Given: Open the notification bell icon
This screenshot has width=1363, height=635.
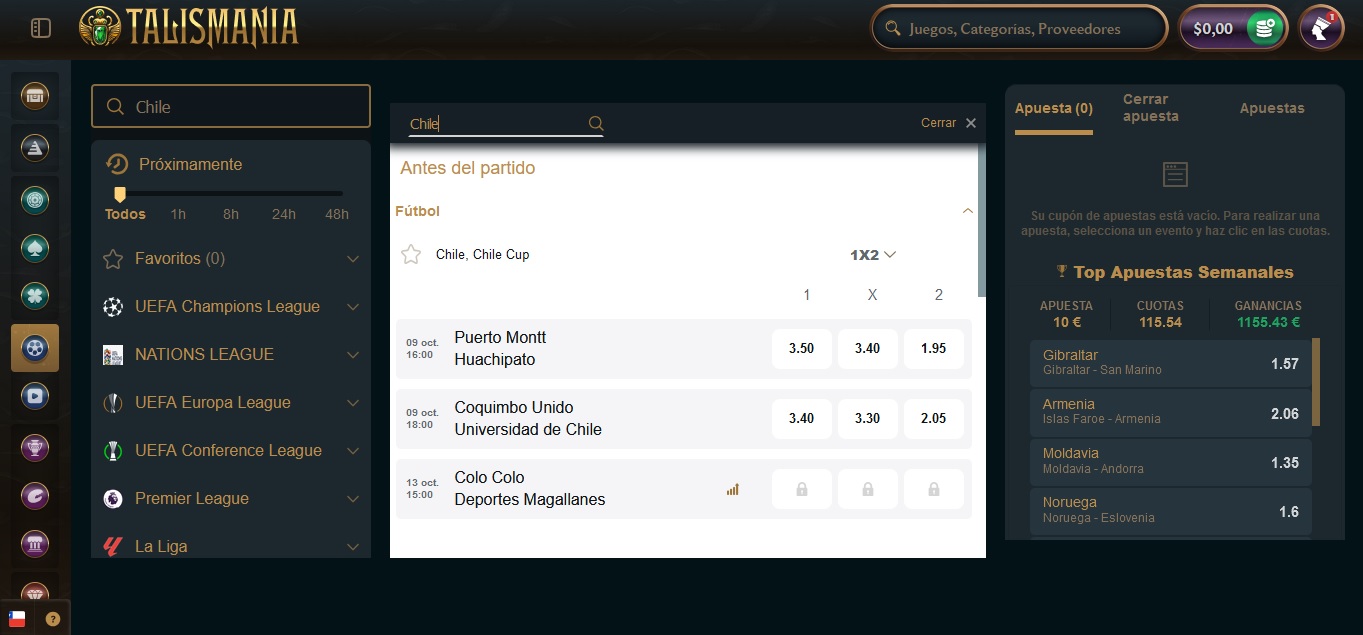Looking at the screenshot, I should click(1320, 27).
